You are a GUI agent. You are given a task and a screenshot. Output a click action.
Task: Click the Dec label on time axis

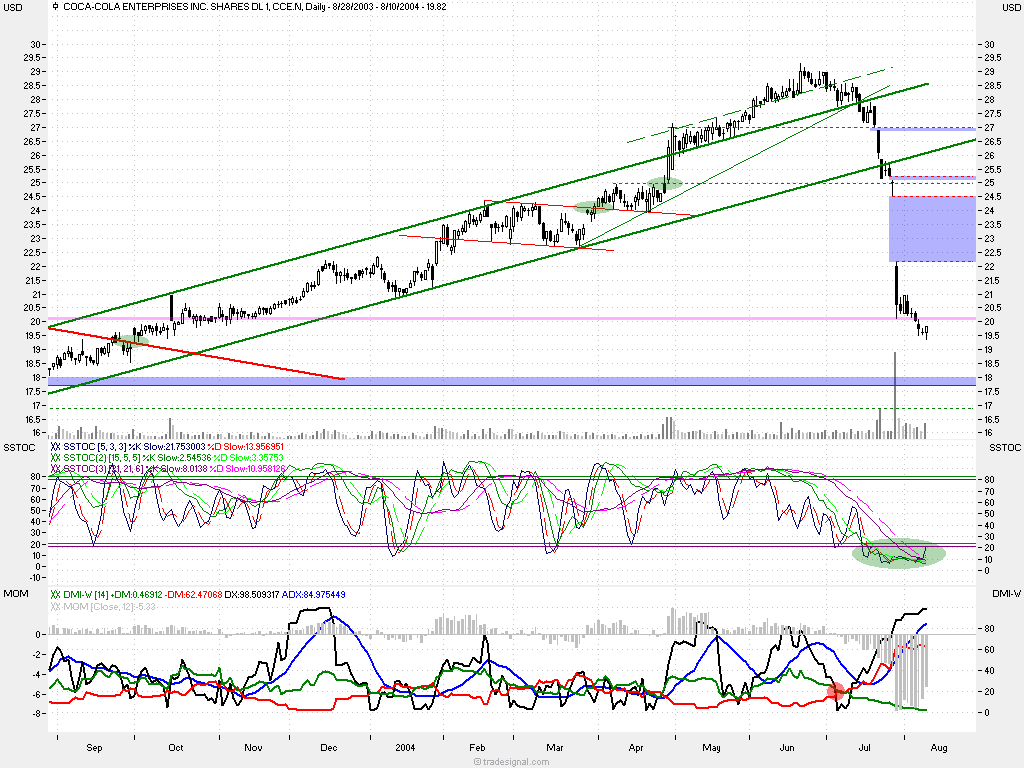328,748
